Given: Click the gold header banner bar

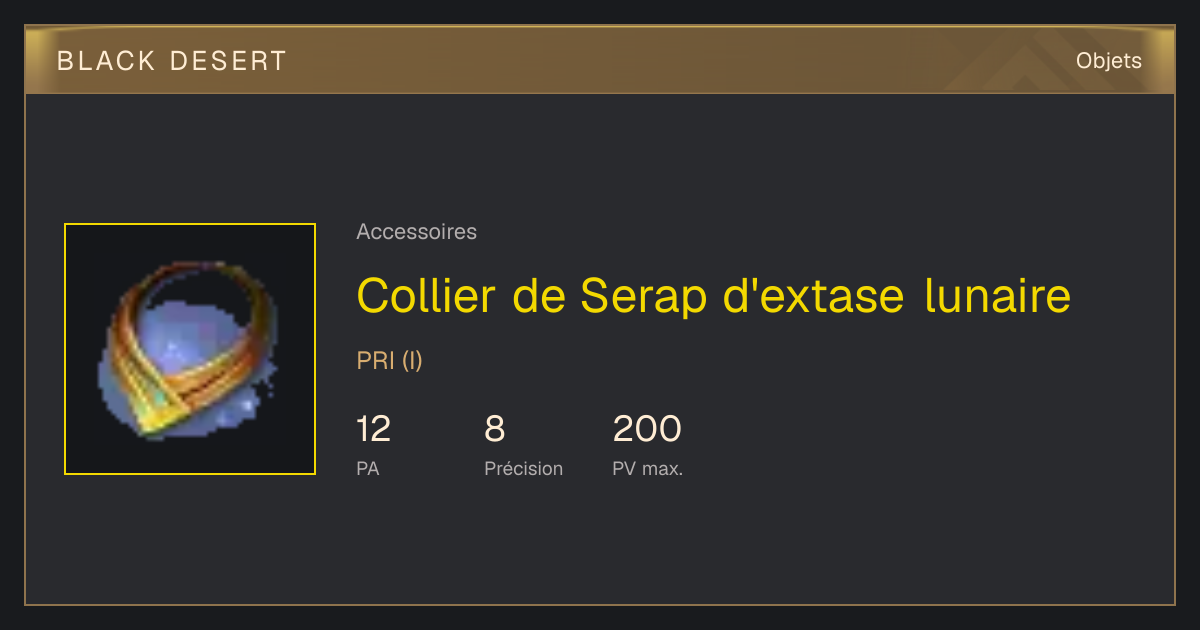Looking at the screenshot, I should tap(600, 60).
